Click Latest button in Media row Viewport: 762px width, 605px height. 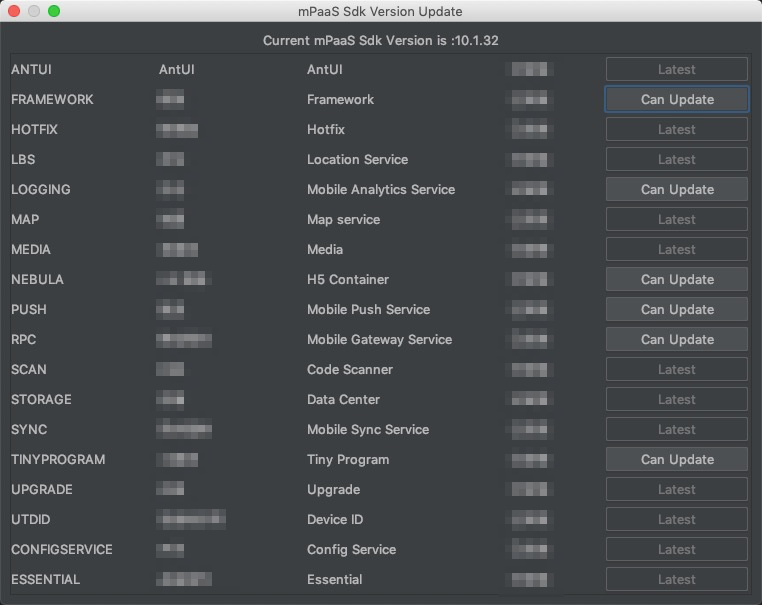coord(676,249)
